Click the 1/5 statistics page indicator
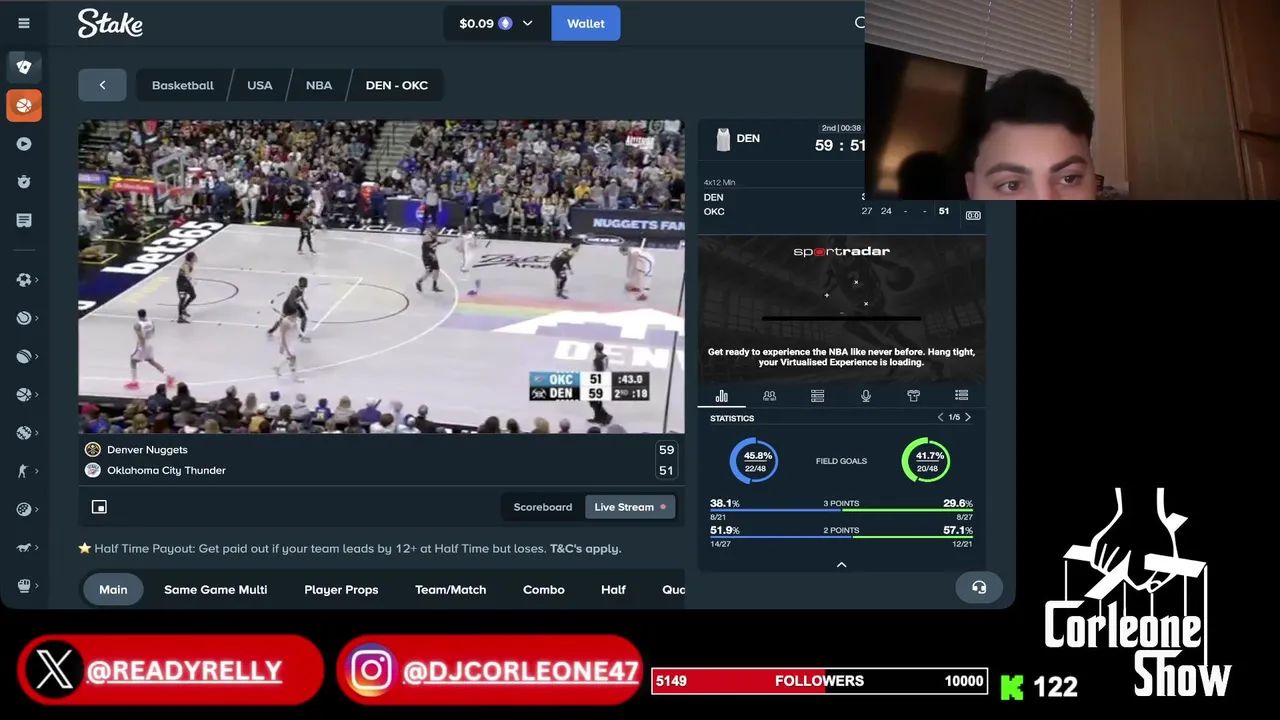 954,417
